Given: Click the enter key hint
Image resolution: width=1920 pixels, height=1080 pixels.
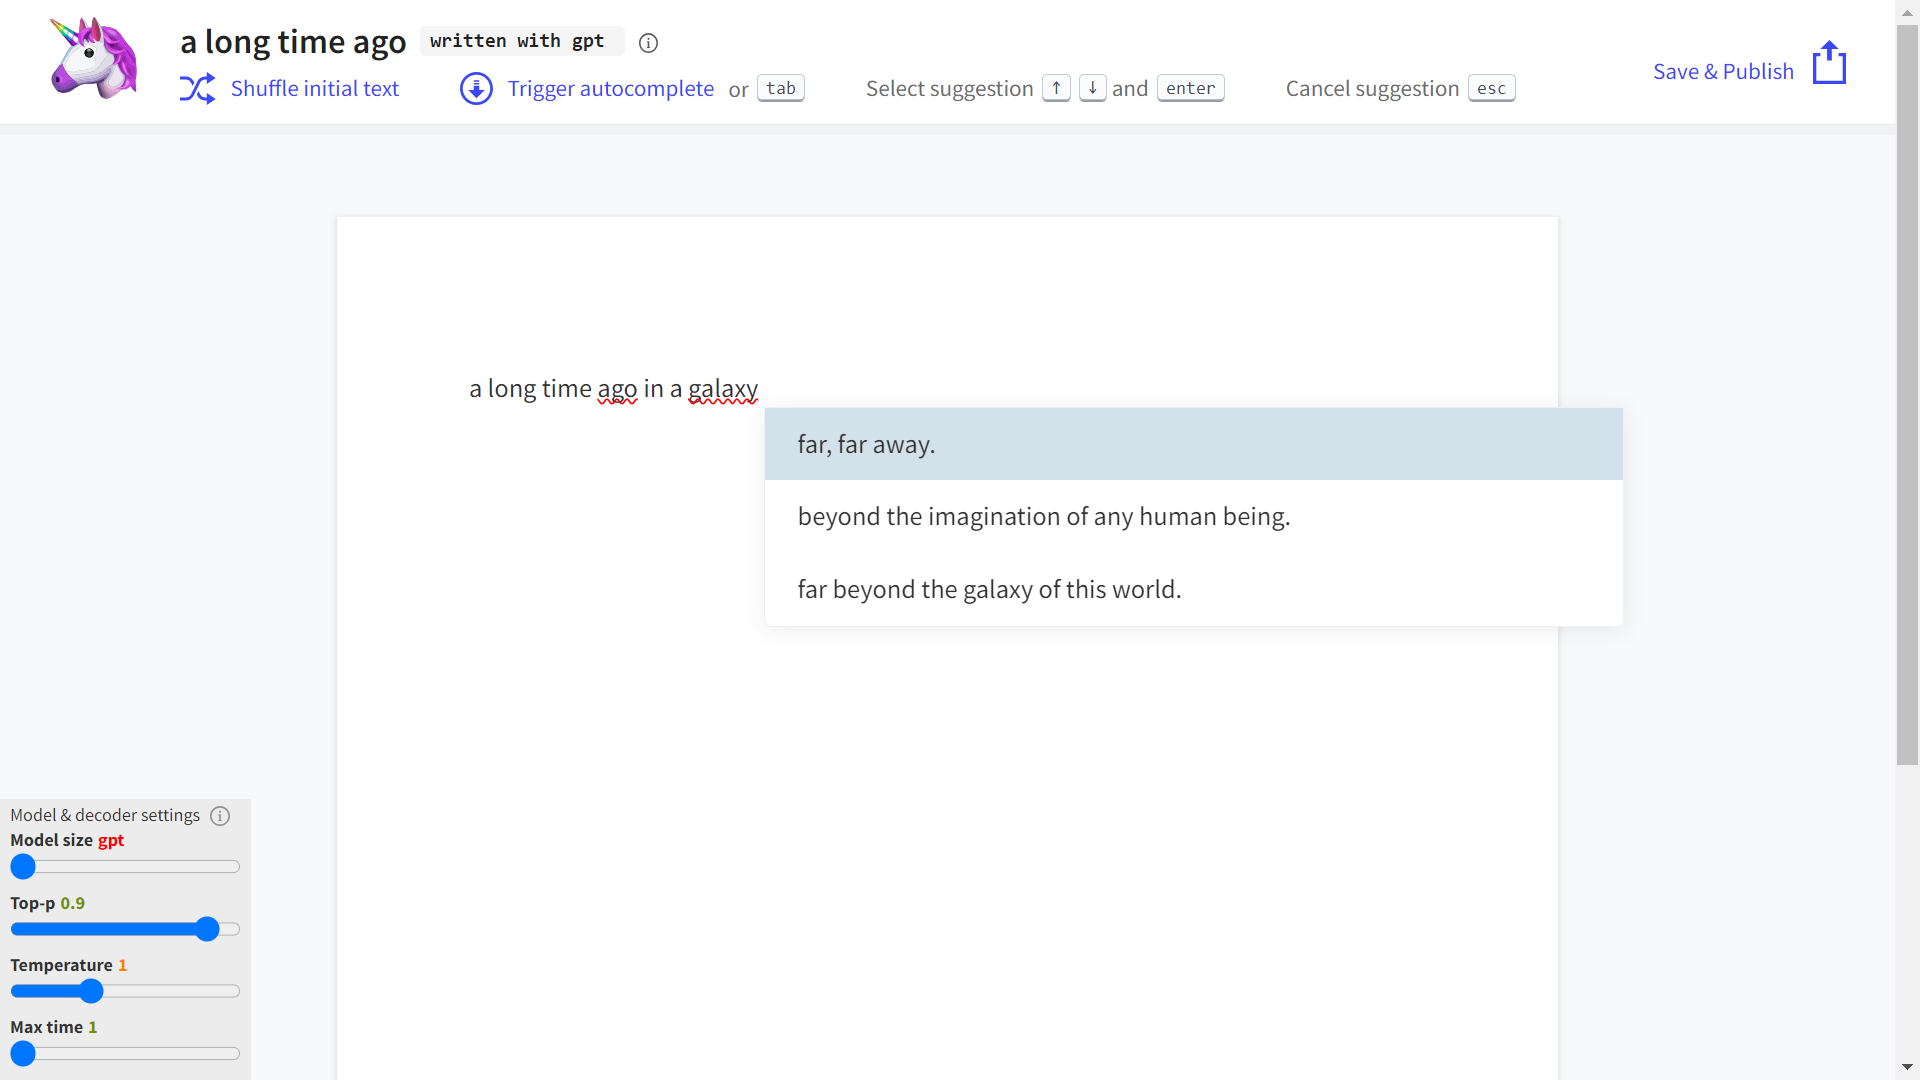Looking at the screenshot, I should (1190, 88).
